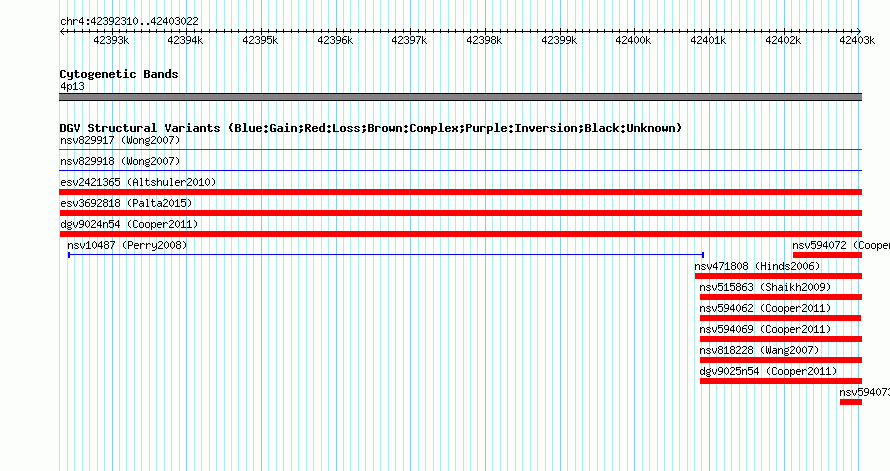Click the 42395k ruler label
This screenshot has height=471, width=890.
coord(260,40)
